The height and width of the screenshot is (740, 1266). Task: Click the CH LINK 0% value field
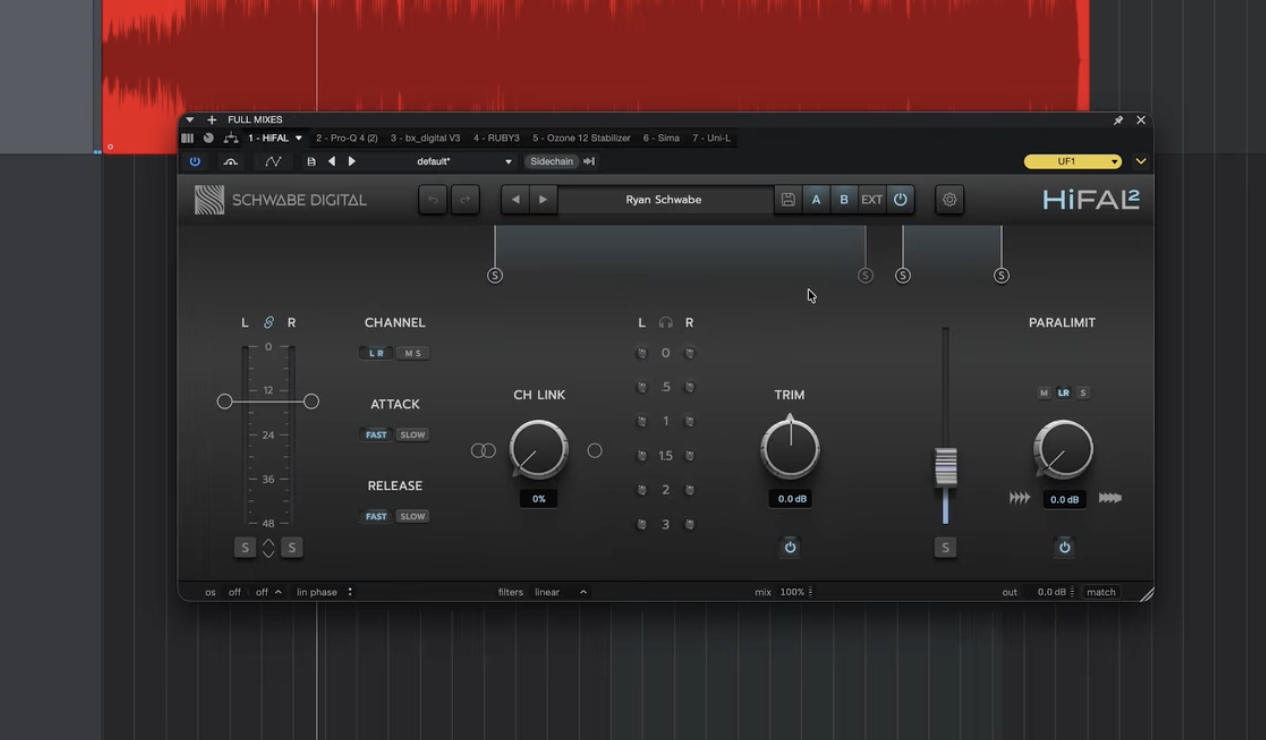539,499
